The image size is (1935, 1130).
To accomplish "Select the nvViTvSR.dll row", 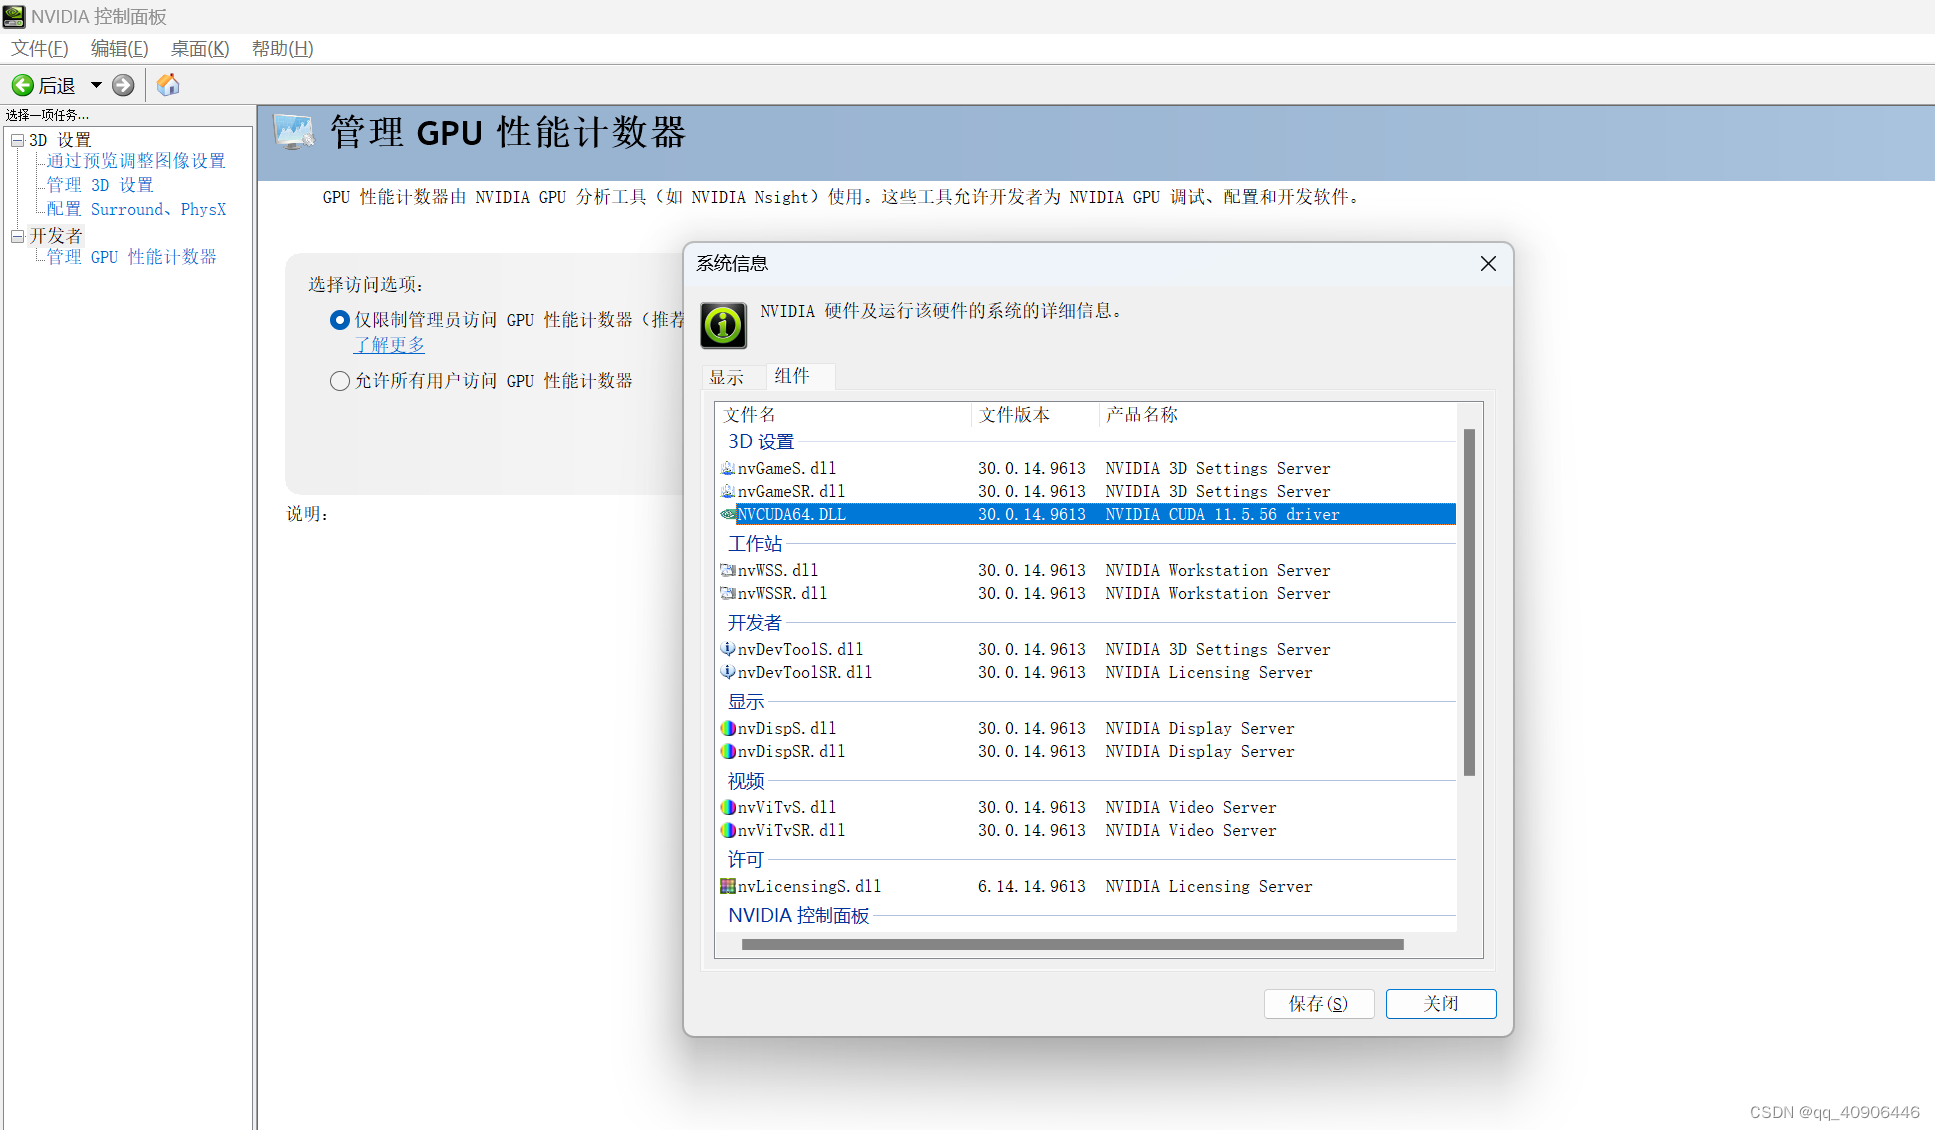I will coord(1086,830).
